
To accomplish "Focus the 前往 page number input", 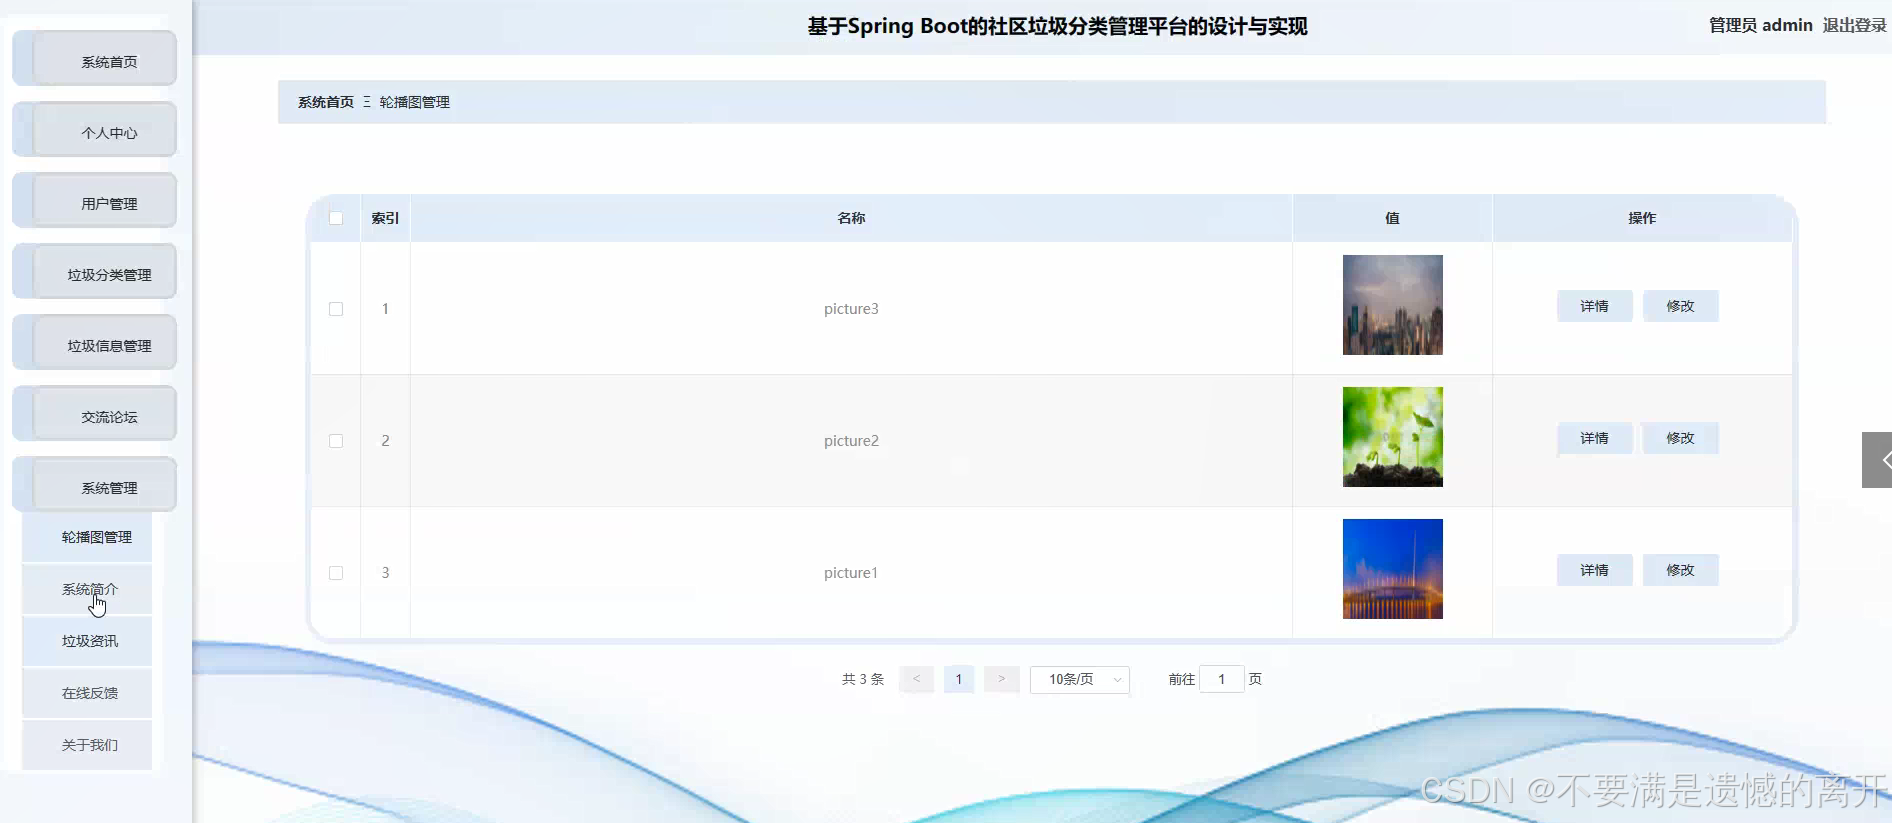I will [1221, 679].
